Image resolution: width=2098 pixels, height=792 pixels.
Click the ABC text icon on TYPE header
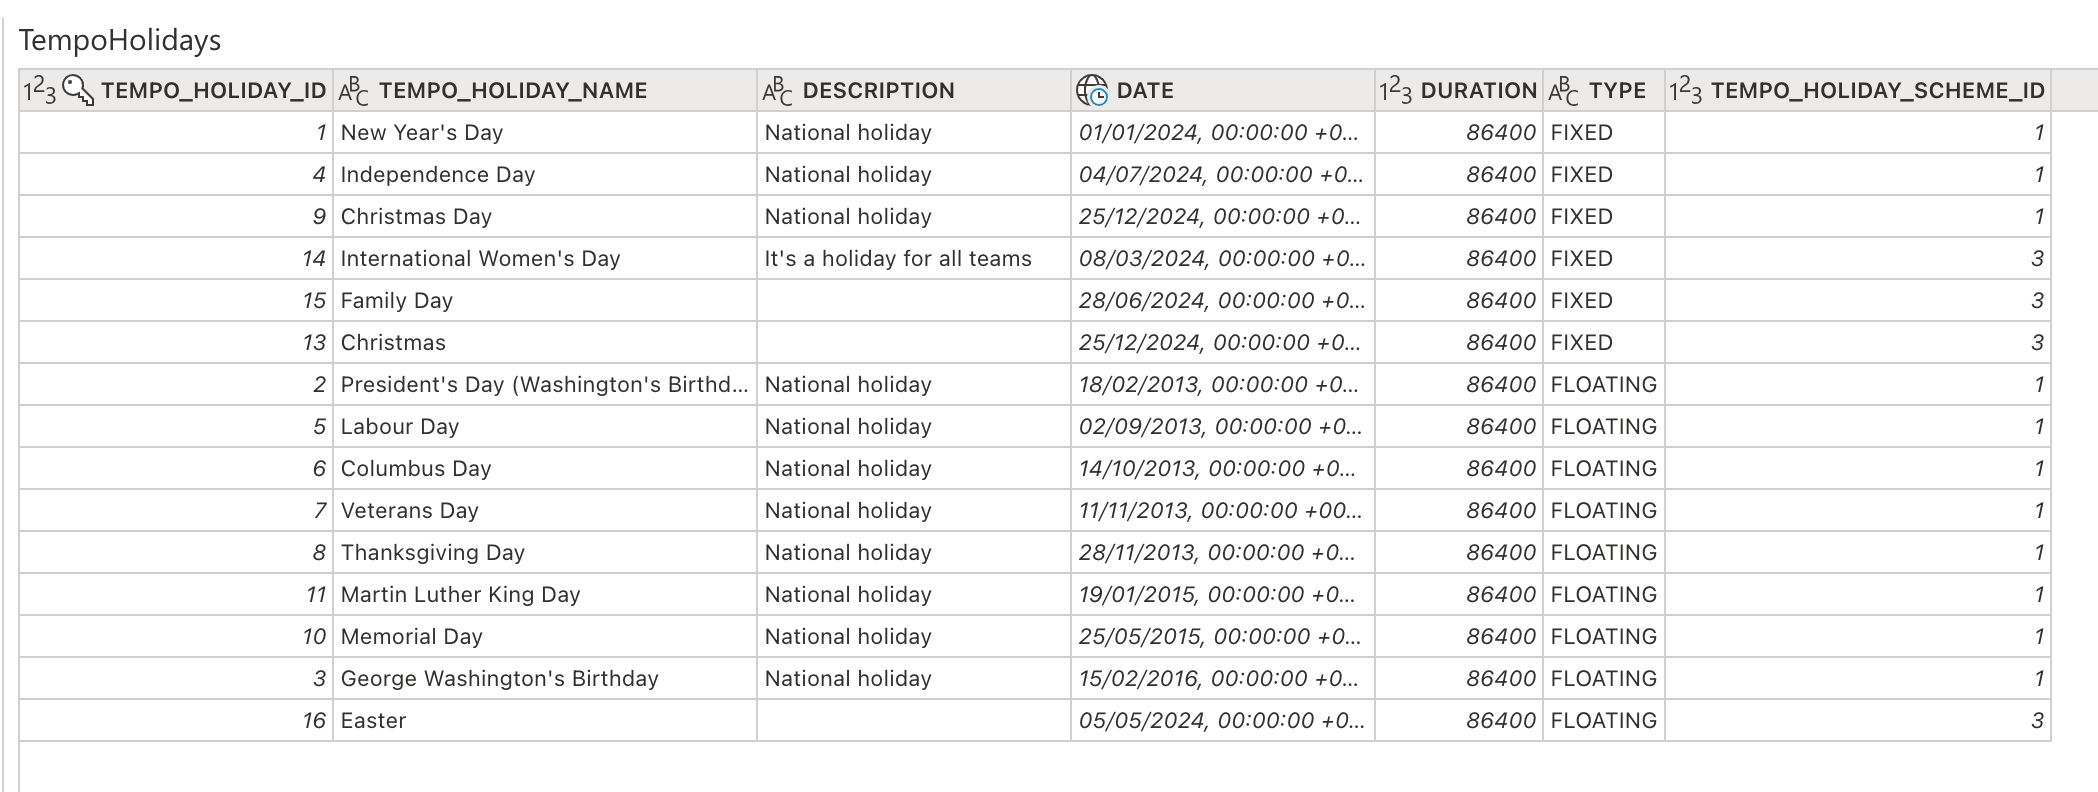click(1564, 88)
